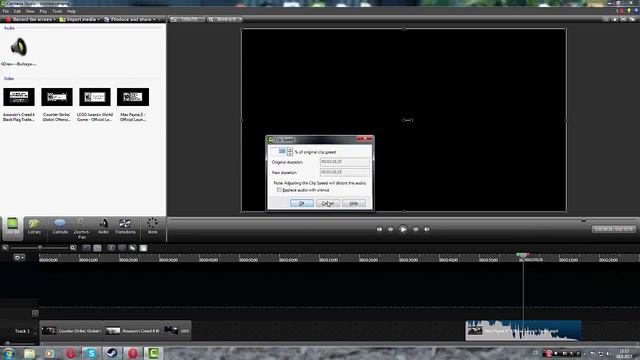
Task: Open the Audio tool tab
Action: click(x=103, y=227)
